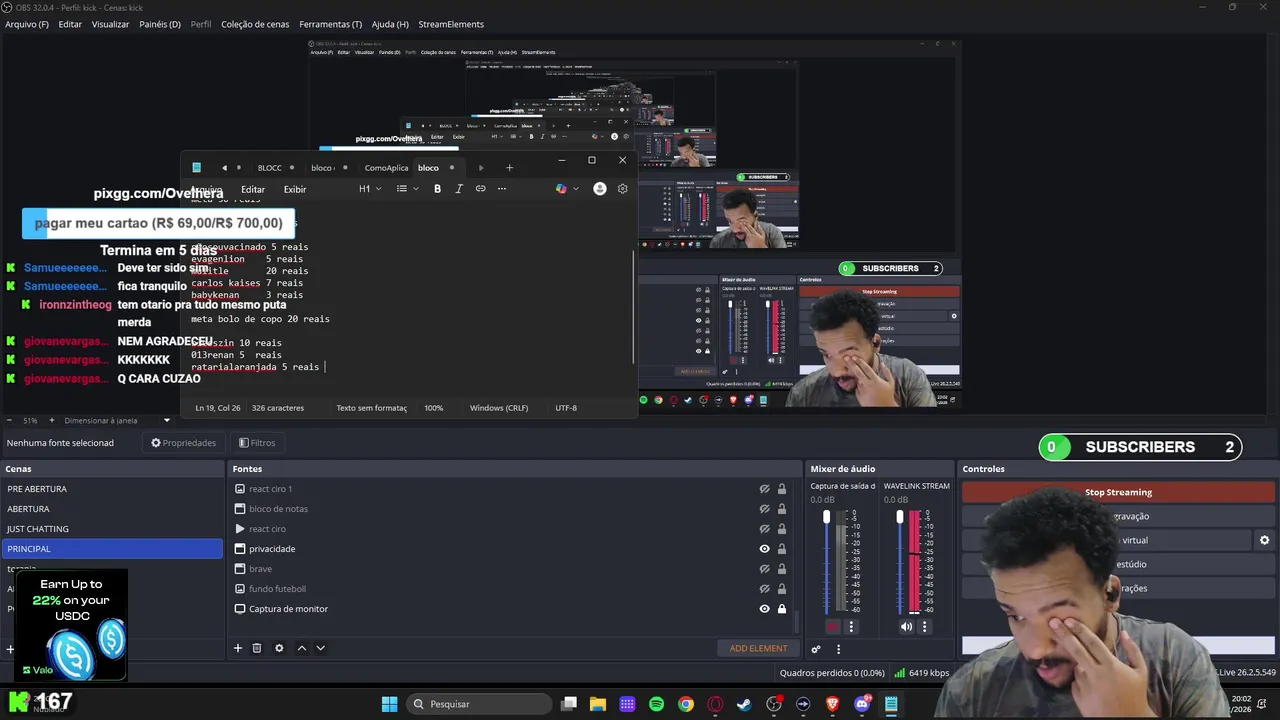The height and width of the screenshot is (720, 1280).
Task: Open Windows Start menu
Action: [x=390, y=704]
